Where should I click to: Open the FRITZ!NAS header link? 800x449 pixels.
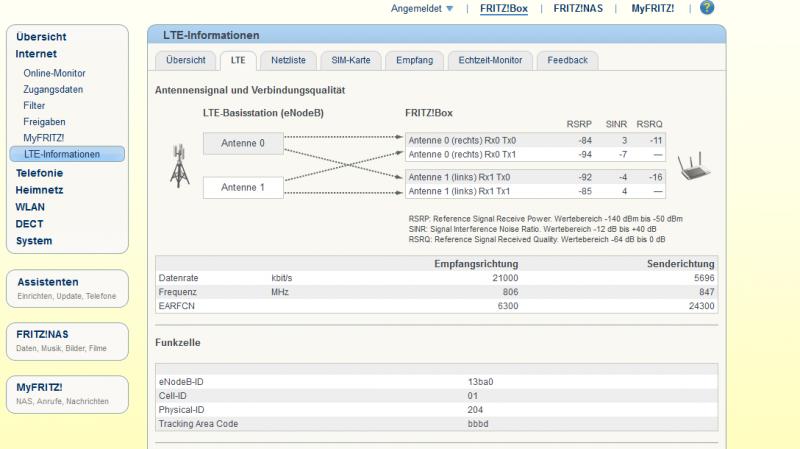[578, 9]
